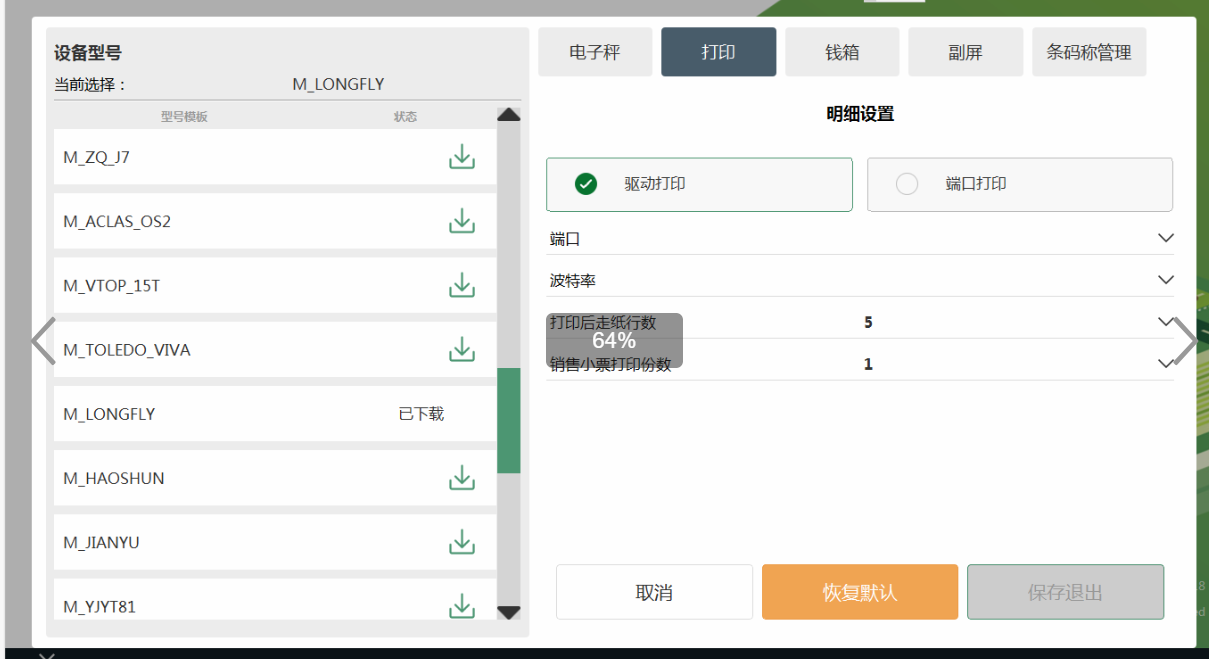Switch to the 钱箱 tab

click(842, 52)
